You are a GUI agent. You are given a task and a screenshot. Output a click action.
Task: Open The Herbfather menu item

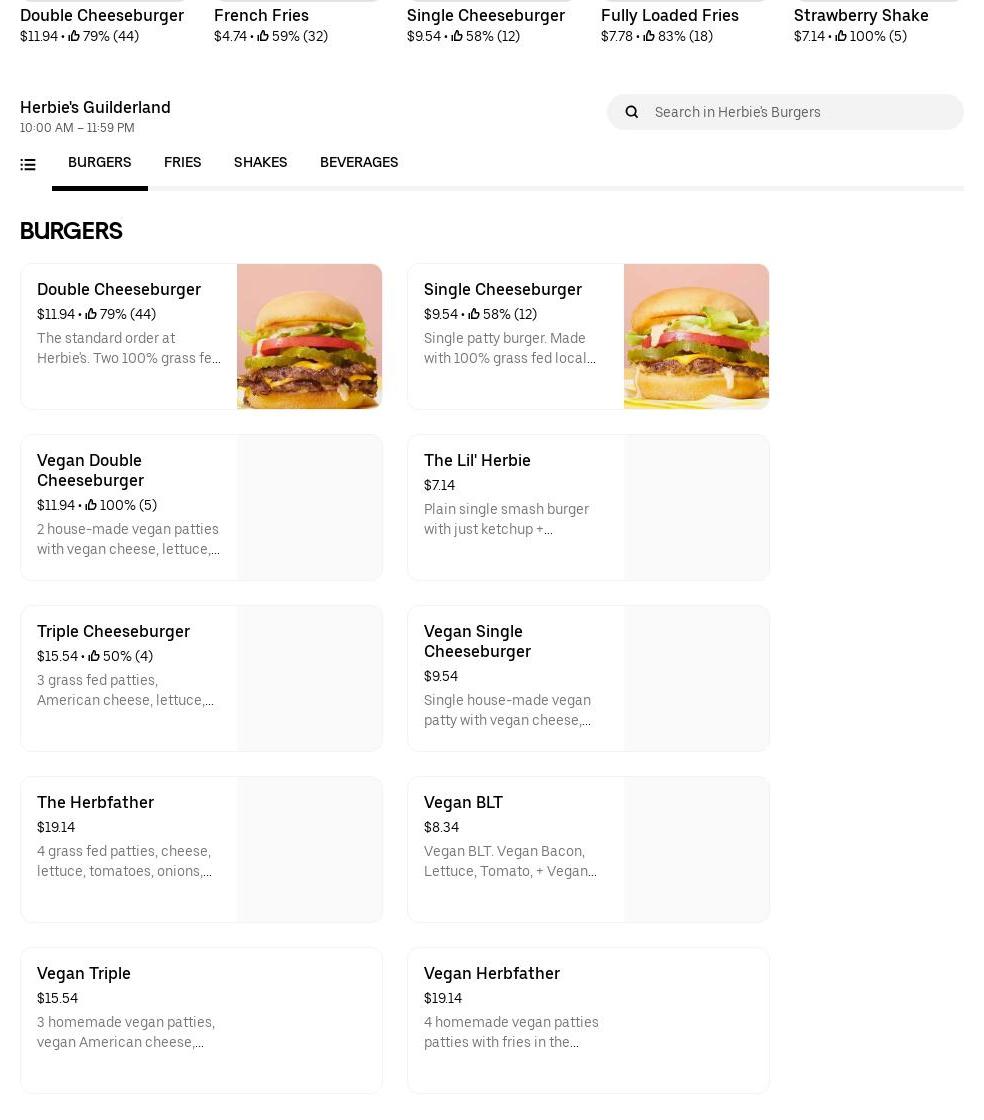tap(201, 849)
